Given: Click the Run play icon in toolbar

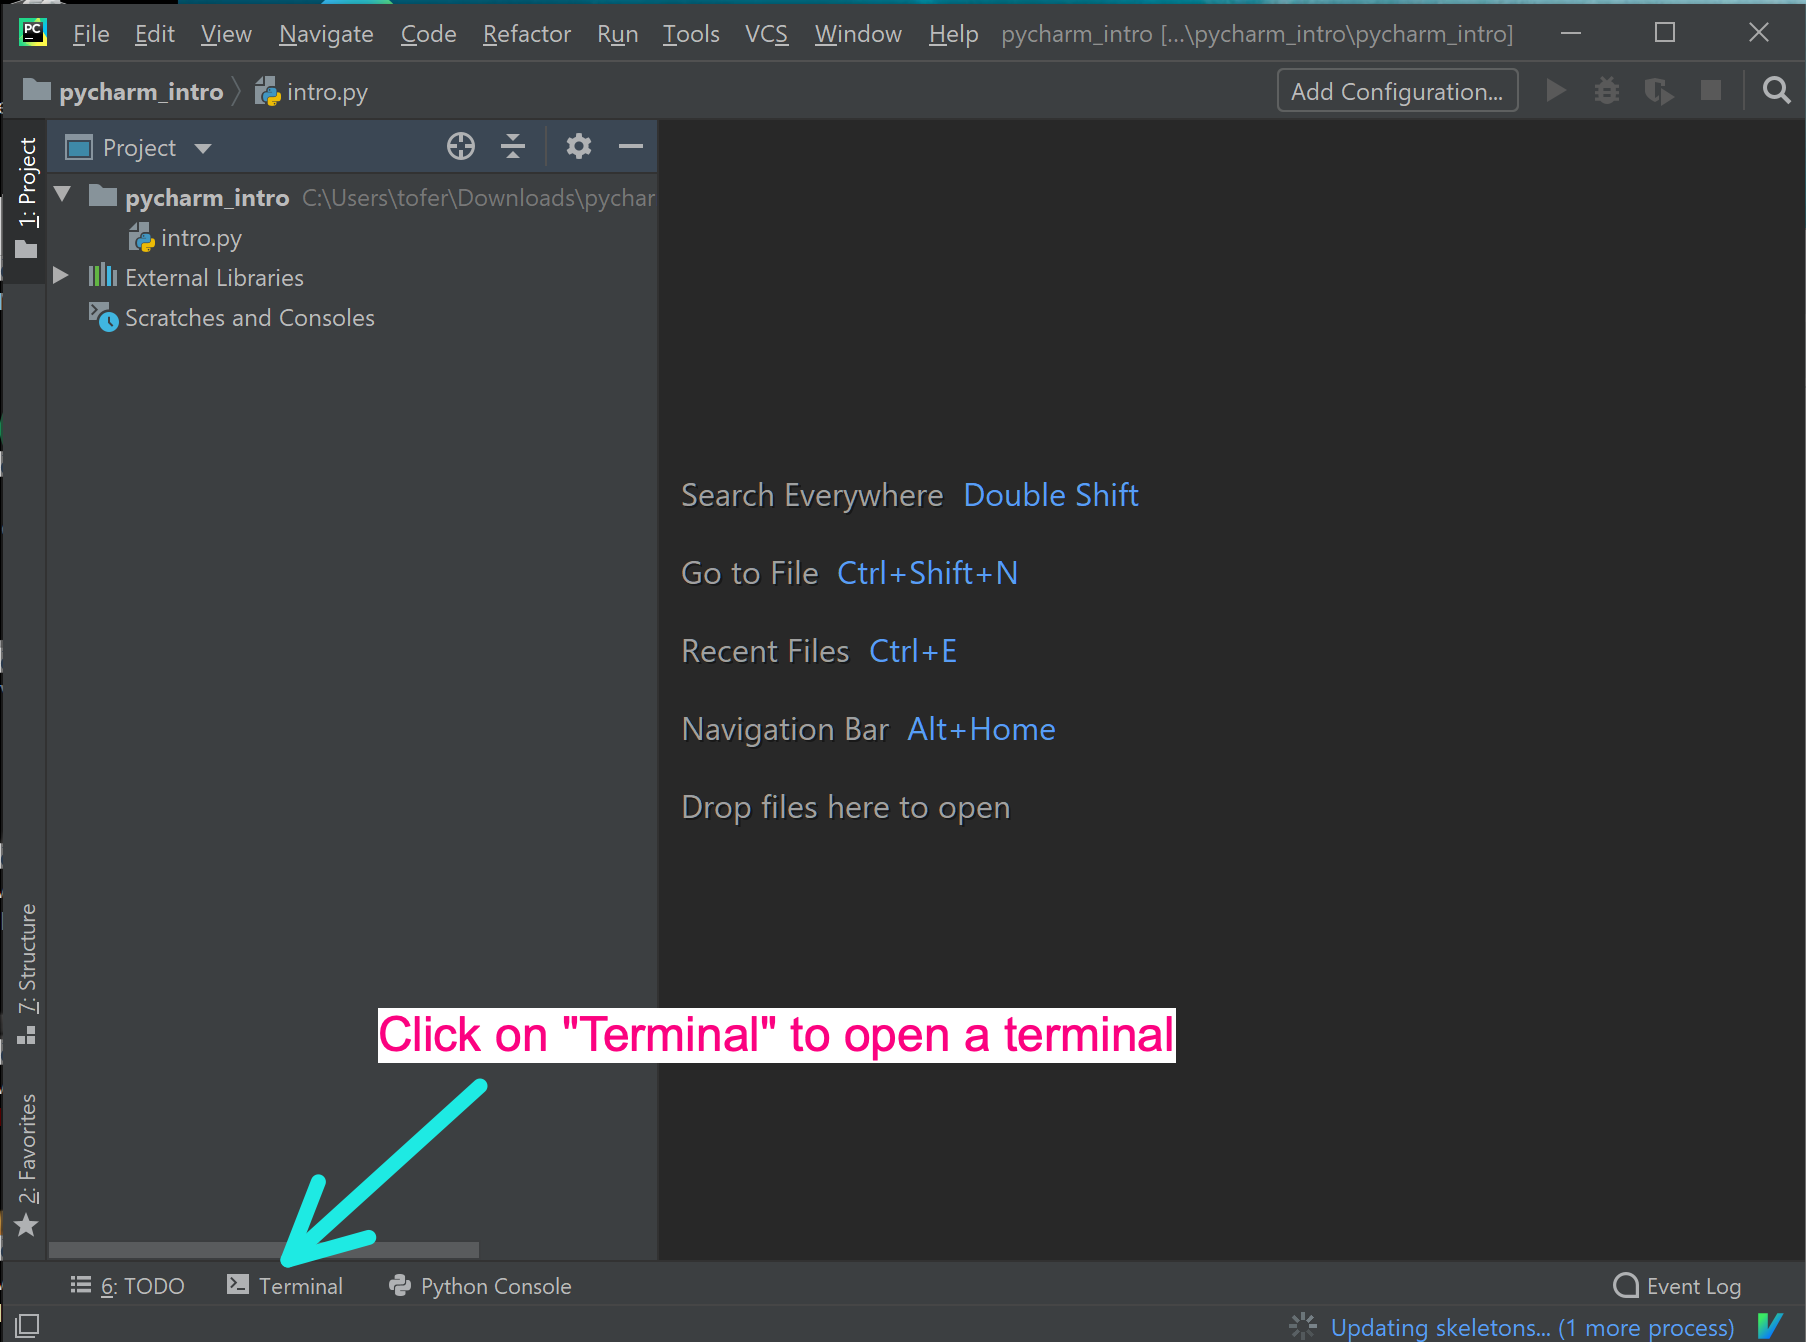Looking at the screenshot, I should pos(1555,91).
